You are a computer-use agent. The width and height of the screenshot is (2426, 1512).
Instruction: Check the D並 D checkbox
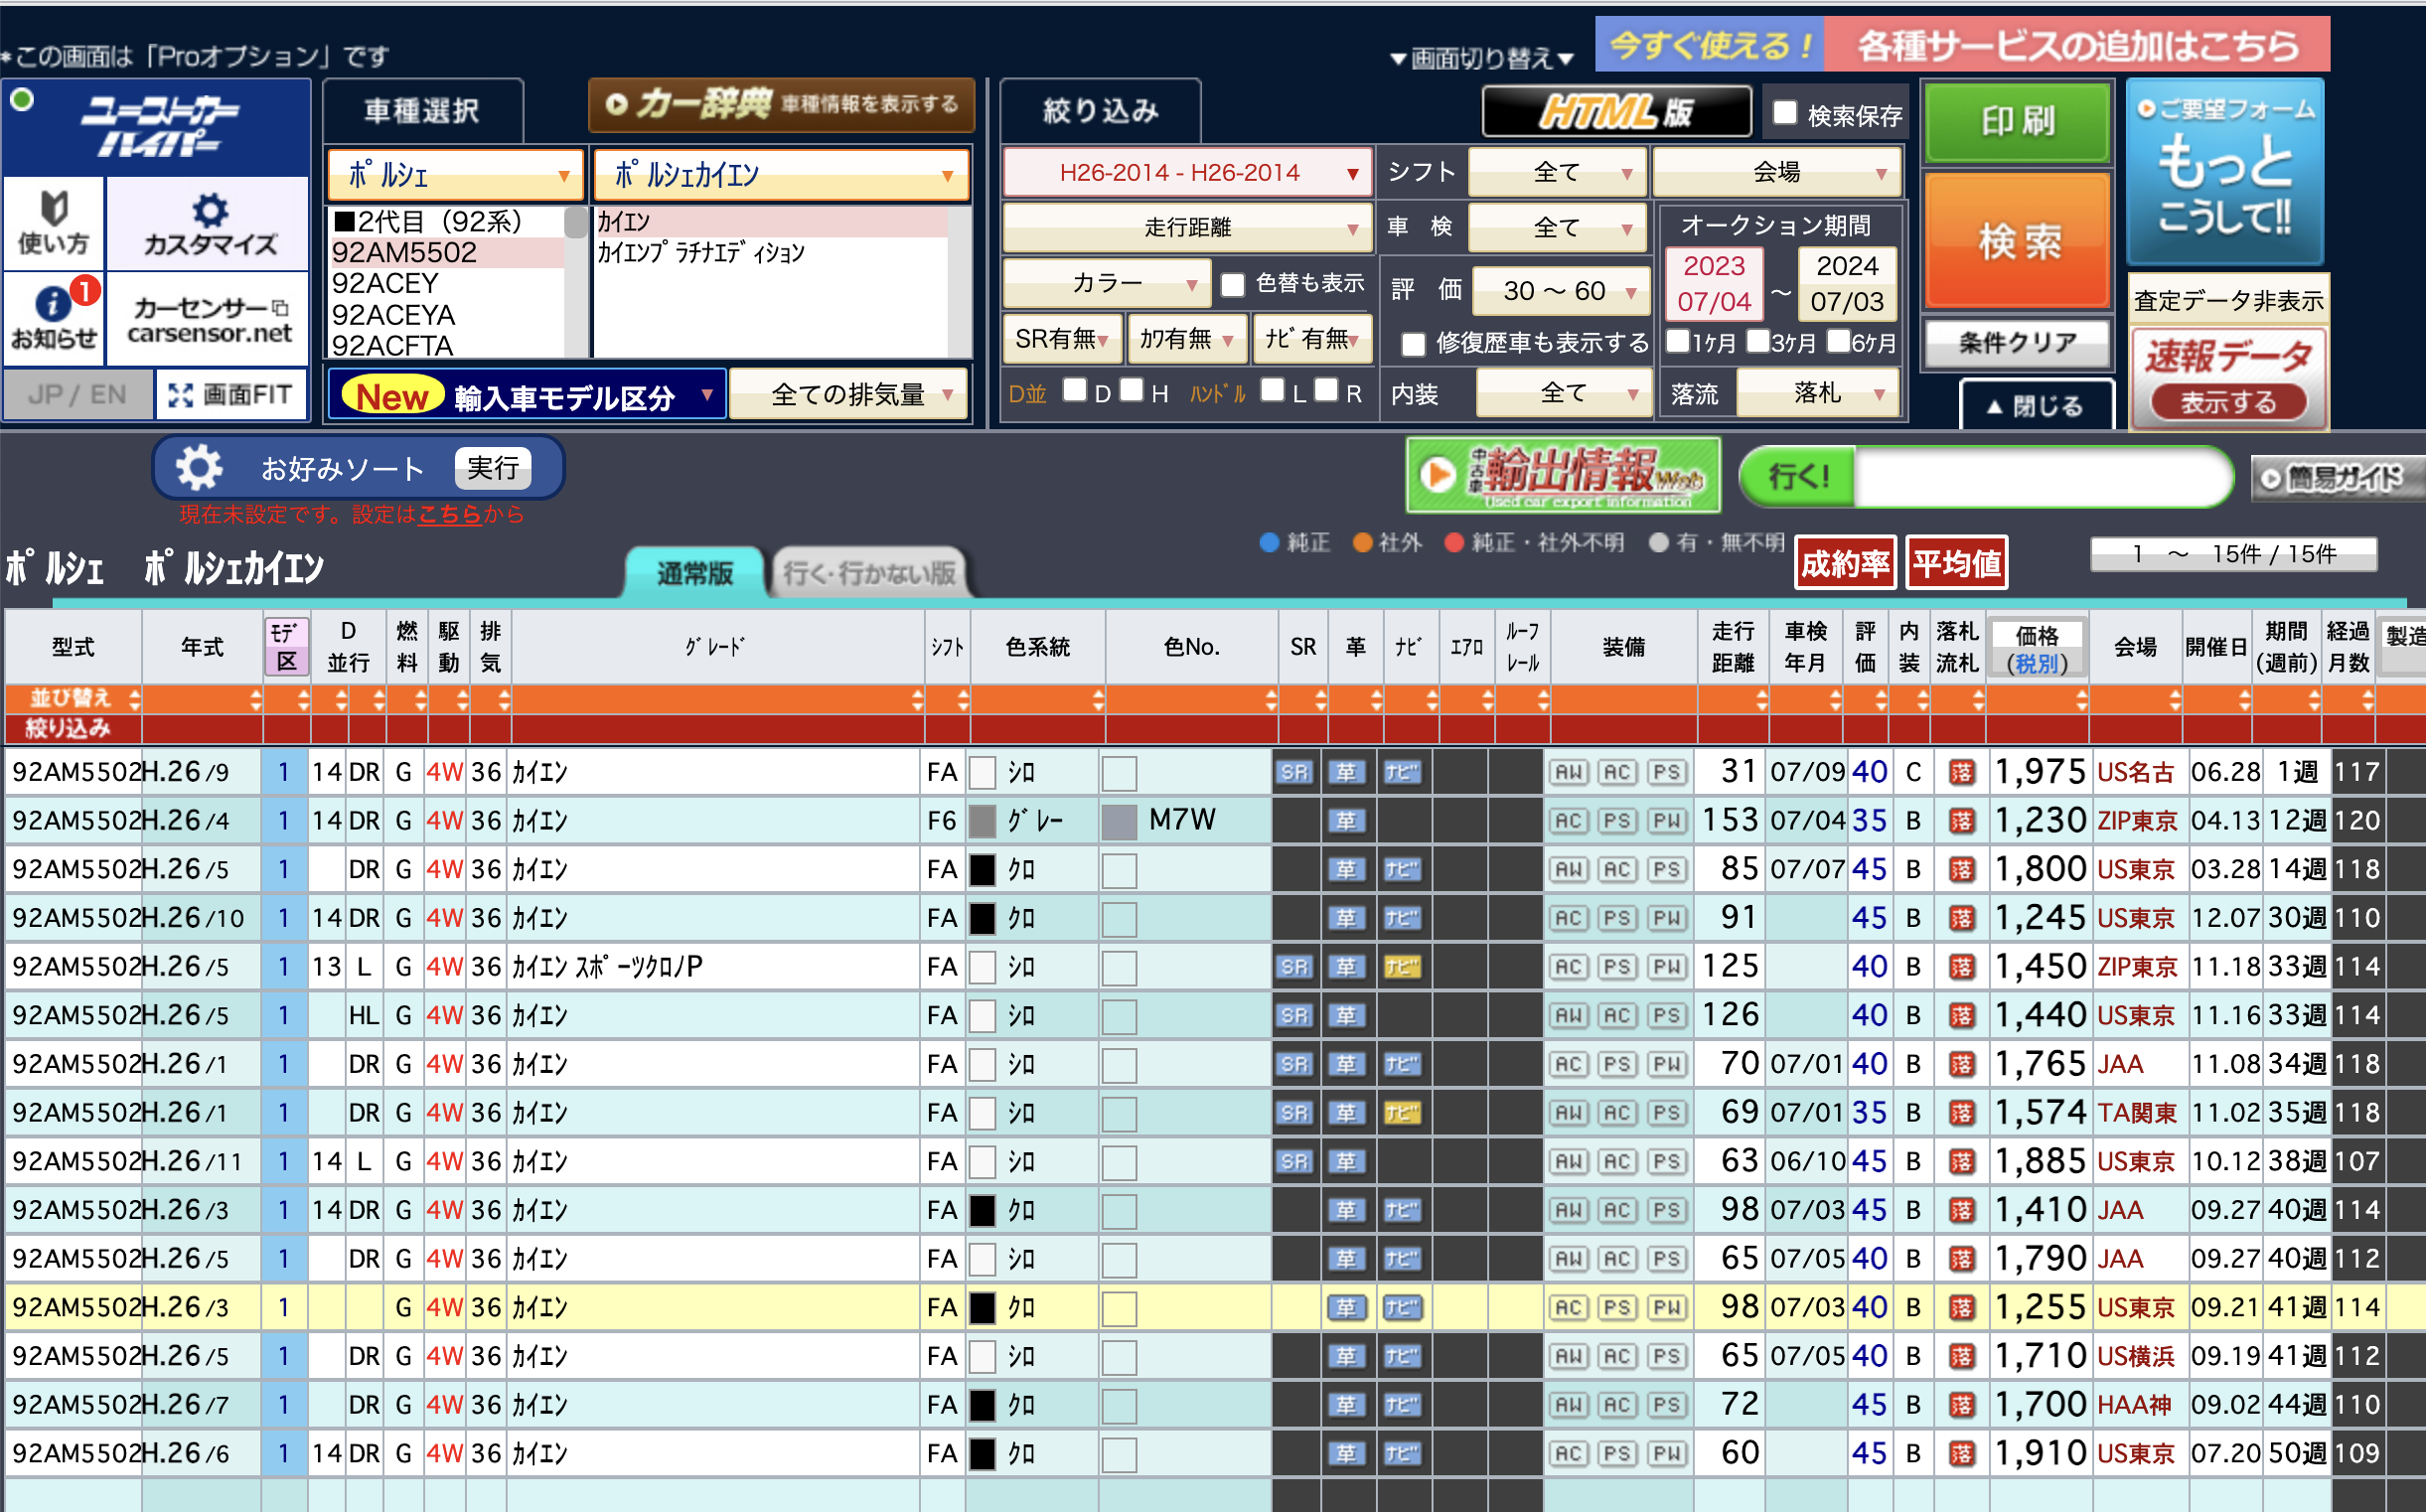[1075, 389]
